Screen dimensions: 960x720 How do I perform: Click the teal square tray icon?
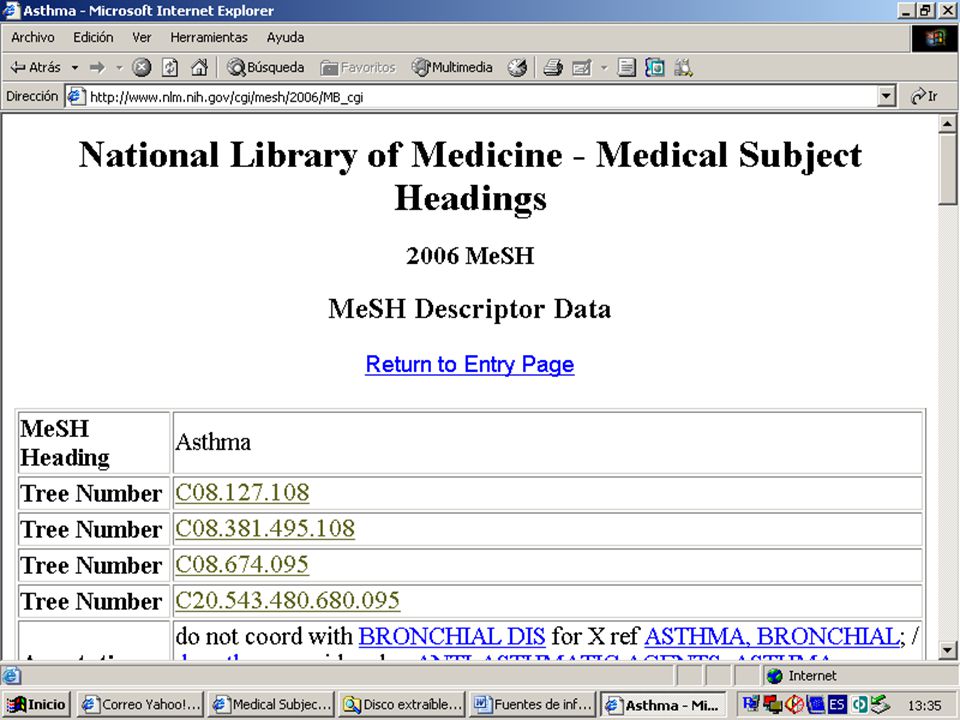coord(859,705)
